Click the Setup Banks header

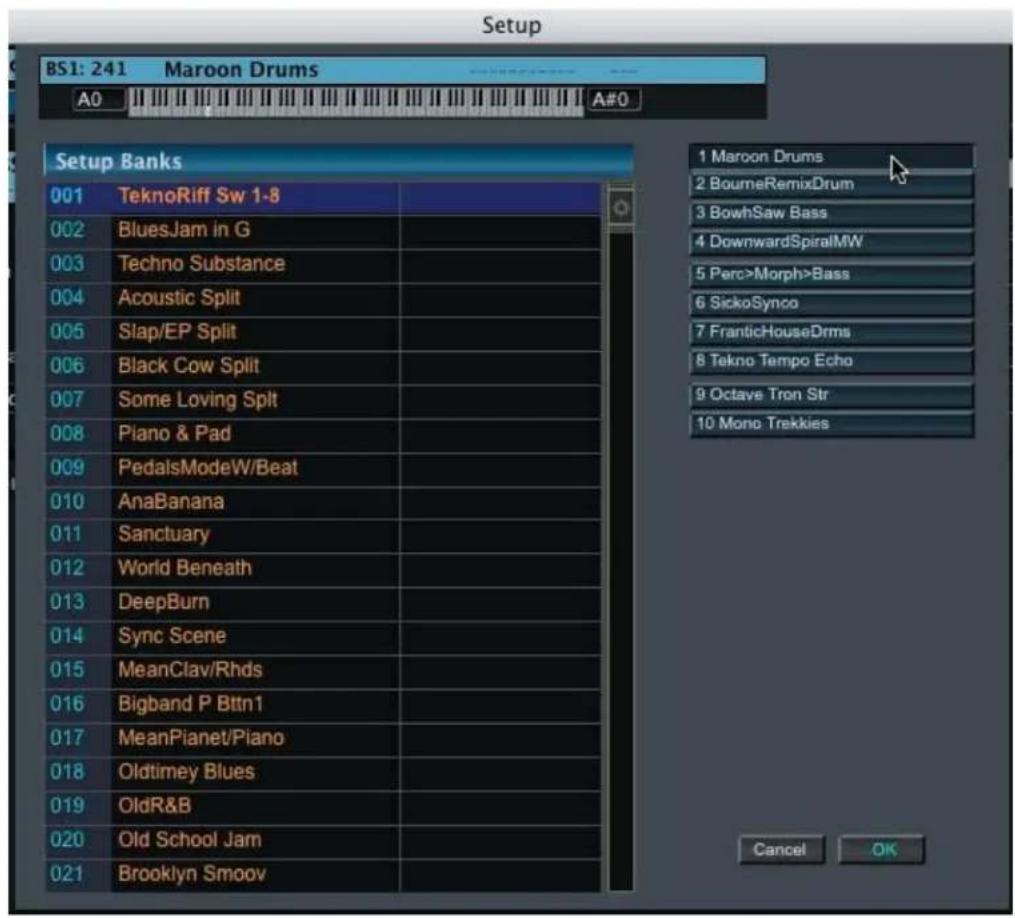pyautogui.click(x=339, y=161)
